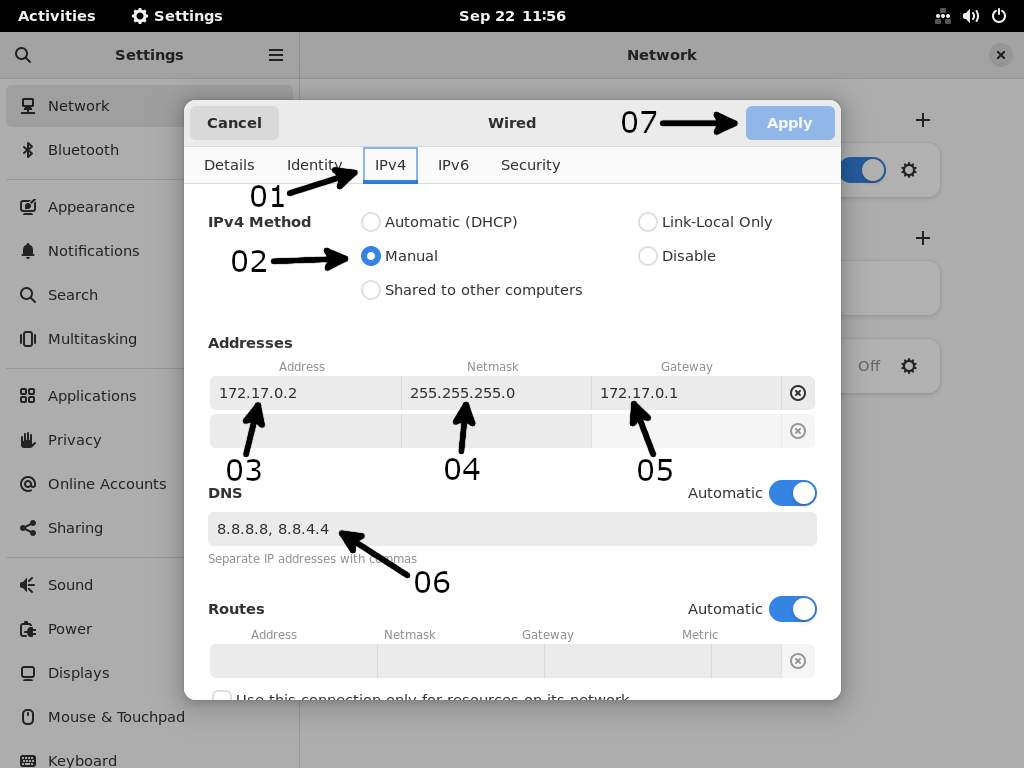Click the search magnifier in Settings sidebar
The width and height of the screenshot is (1024, 768).
[x=22, y=55]
